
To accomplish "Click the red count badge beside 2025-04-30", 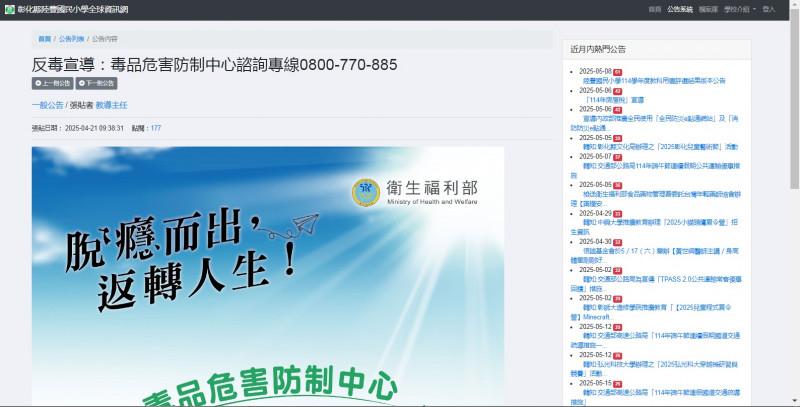I will click(617, 242).
